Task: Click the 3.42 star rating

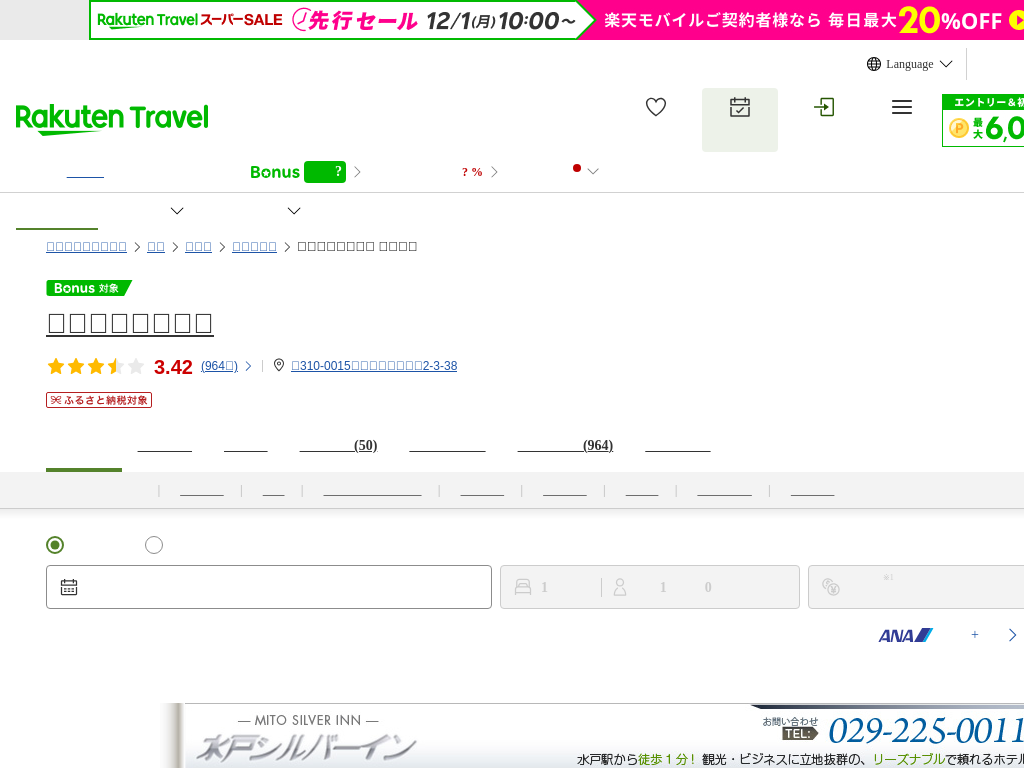Action: click(x=172, y=367)
